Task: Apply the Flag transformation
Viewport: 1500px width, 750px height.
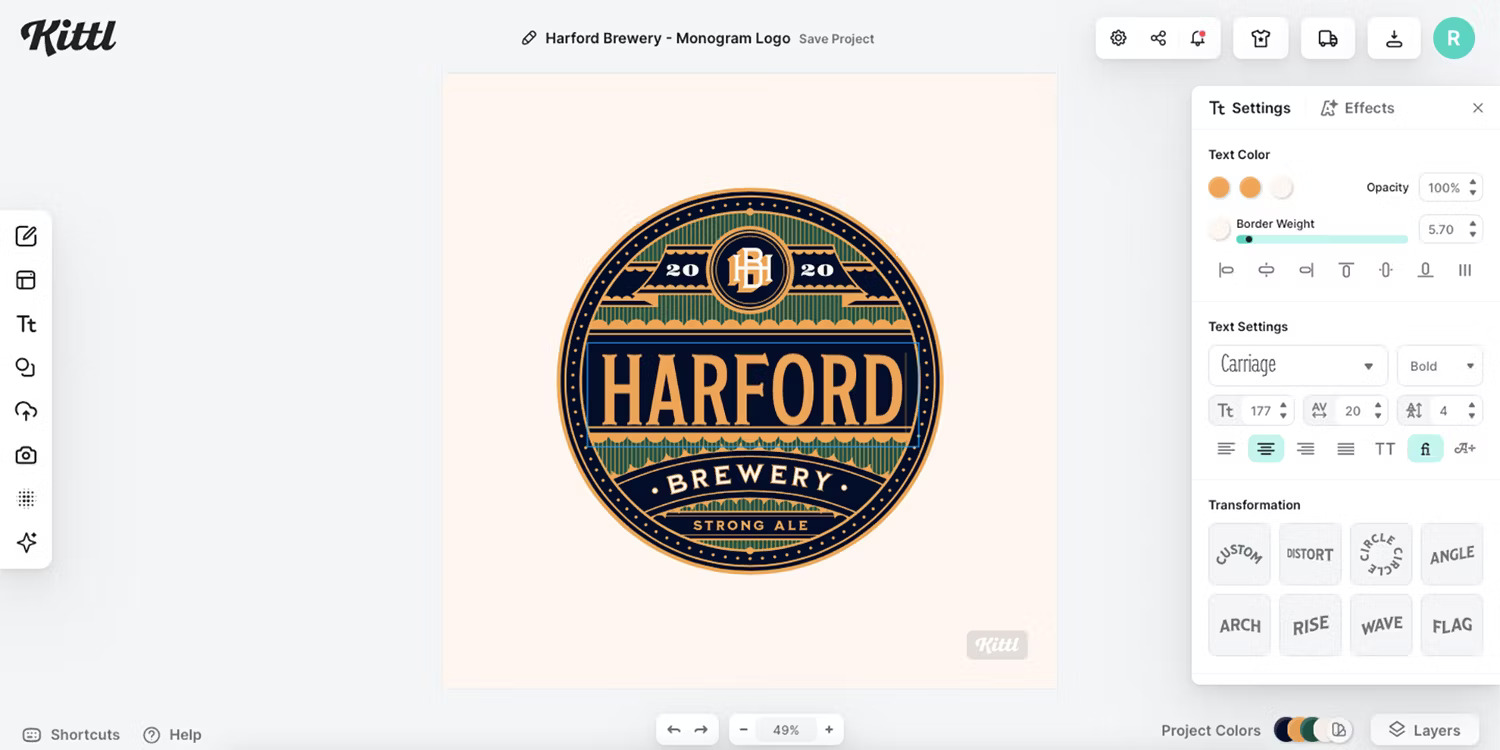Action: click(1452, 625)
